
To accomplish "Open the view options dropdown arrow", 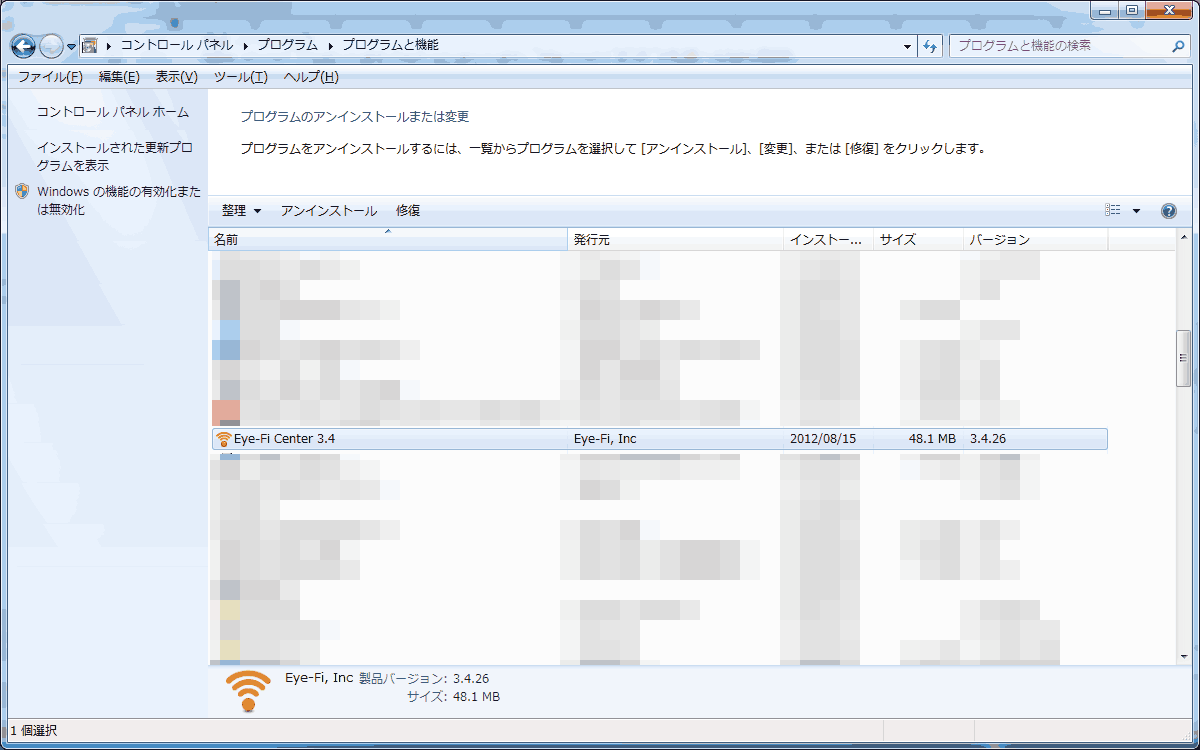I will coord(1136,211).
